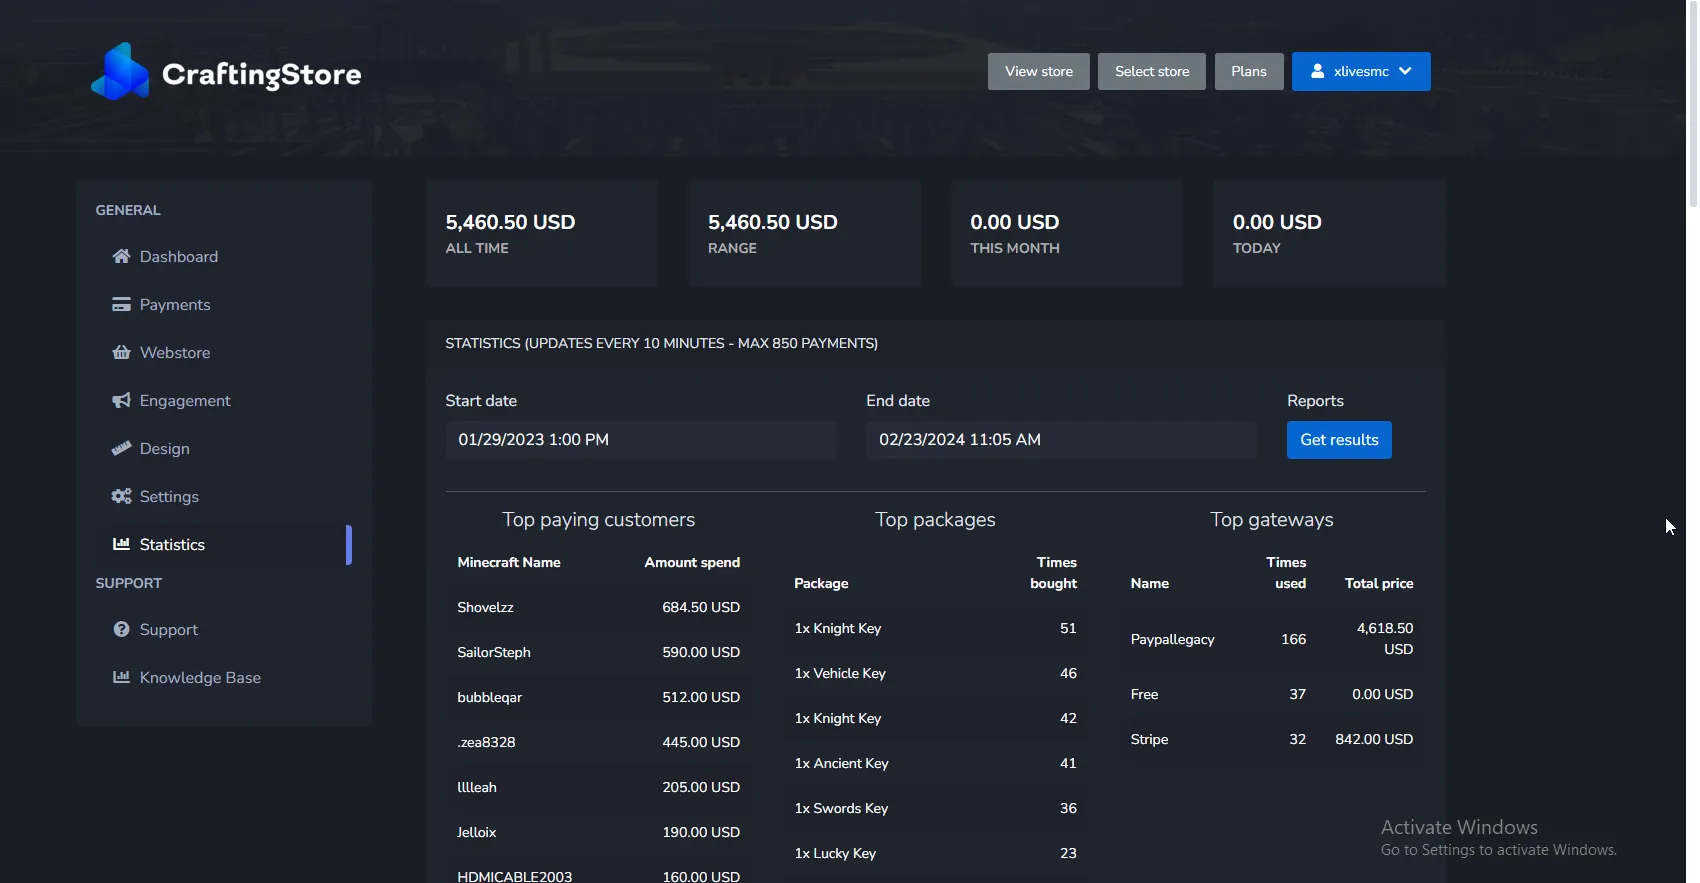This screenshot has width=1700, height=883.
Task: Click the user avatar icon beside xlivesmc
Action: [x=1317, y=71]
